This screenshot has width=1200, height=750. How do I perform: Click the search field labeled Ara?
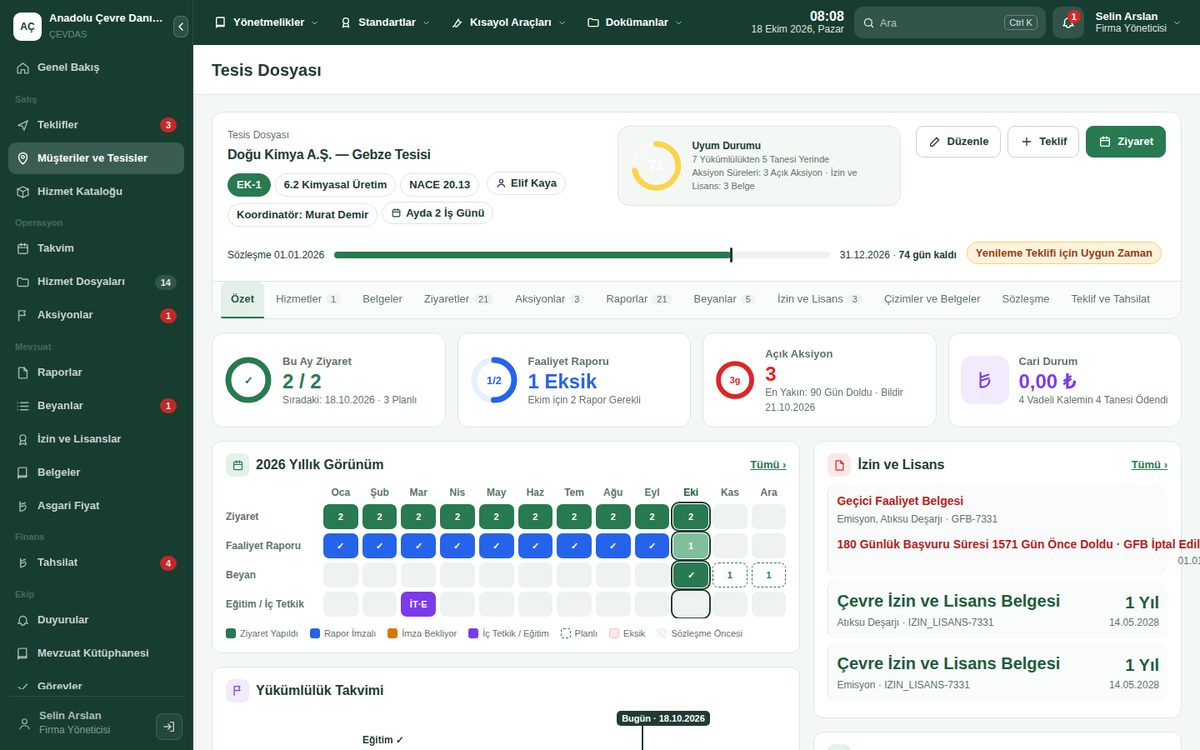[x=950, y=22]
